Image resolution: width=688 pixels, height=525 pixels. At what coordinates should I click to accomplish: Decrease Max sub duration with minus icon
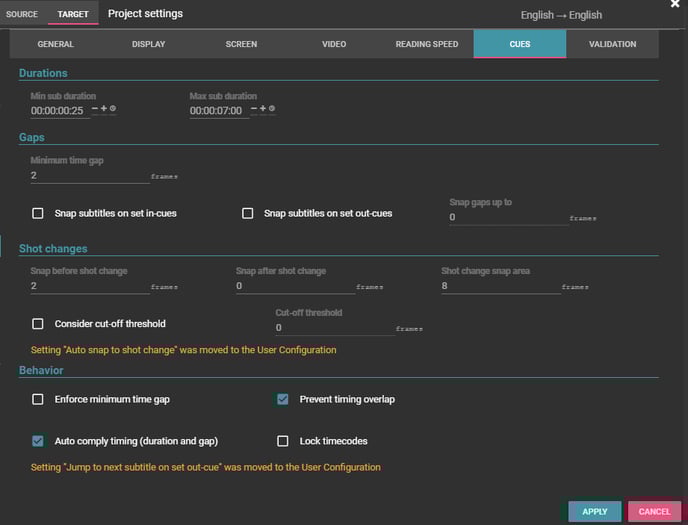(254, 109)
